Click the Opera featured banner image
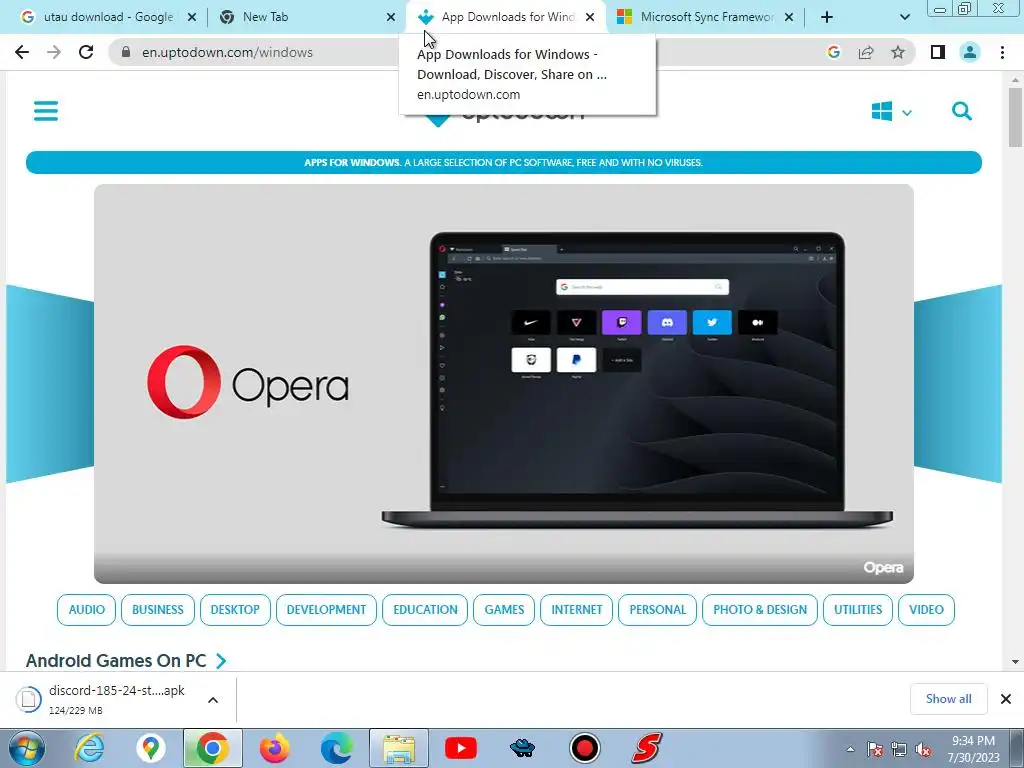This screenshot has width=1024, height=768. (504, 383)
